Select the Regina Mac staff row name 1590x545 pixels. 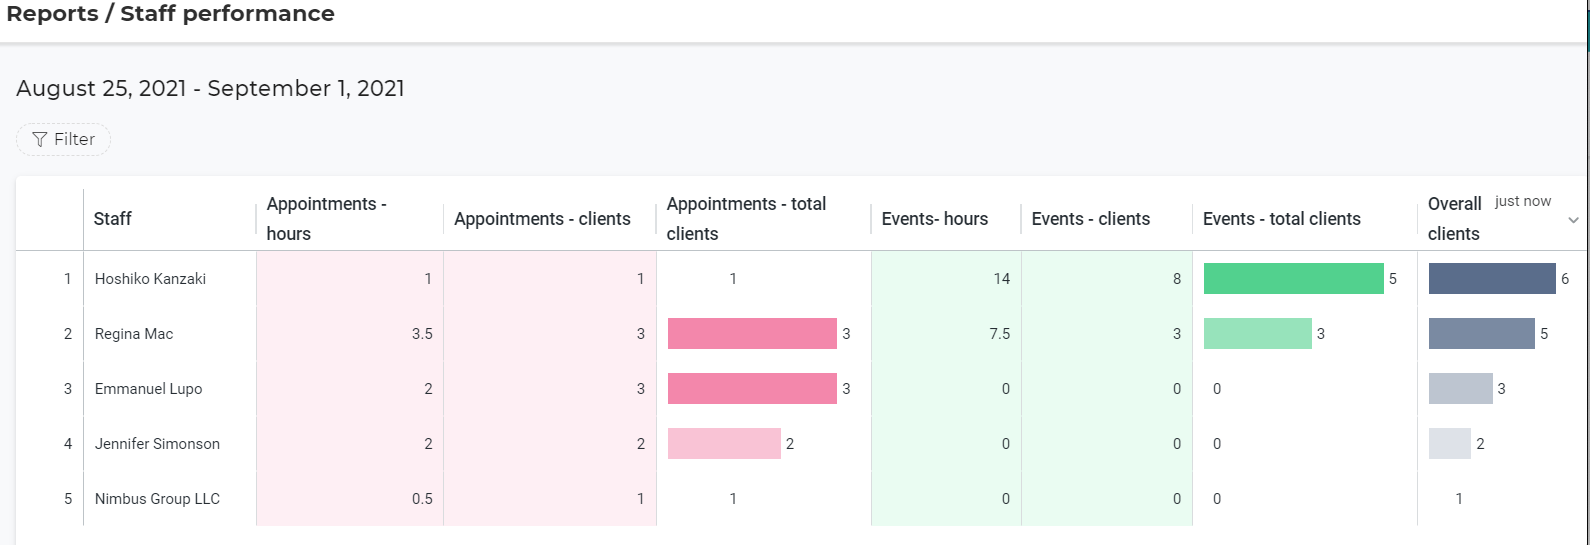pos(134,334)
